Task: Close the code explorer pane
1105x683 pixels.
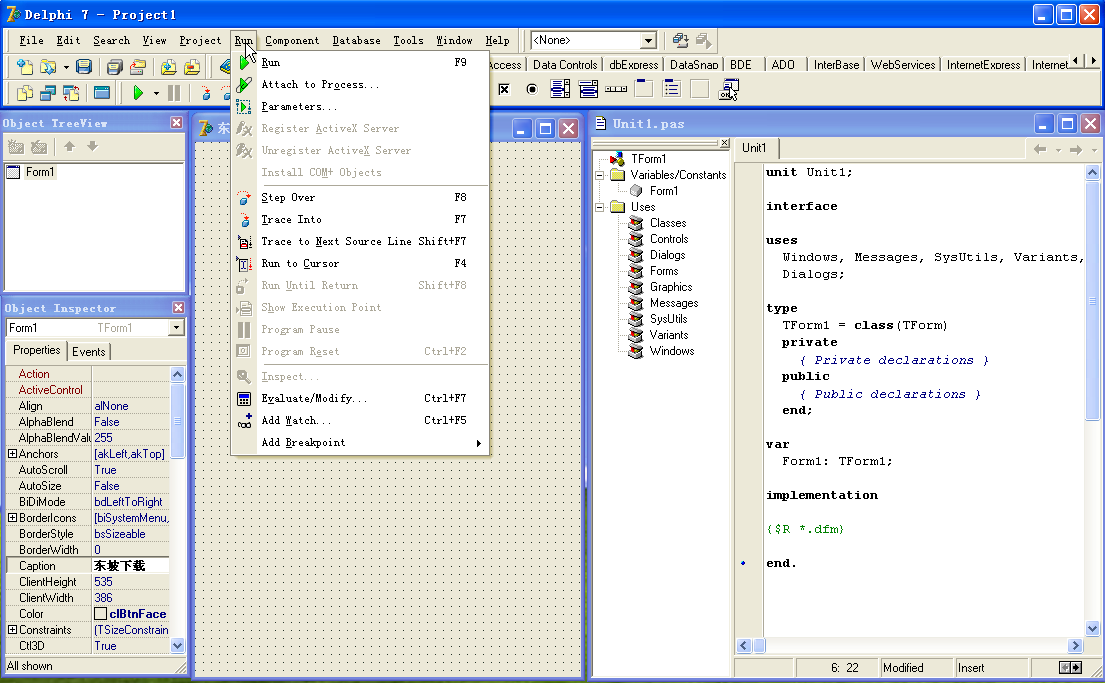Action: pyautogui.click(x=724, y=143)
